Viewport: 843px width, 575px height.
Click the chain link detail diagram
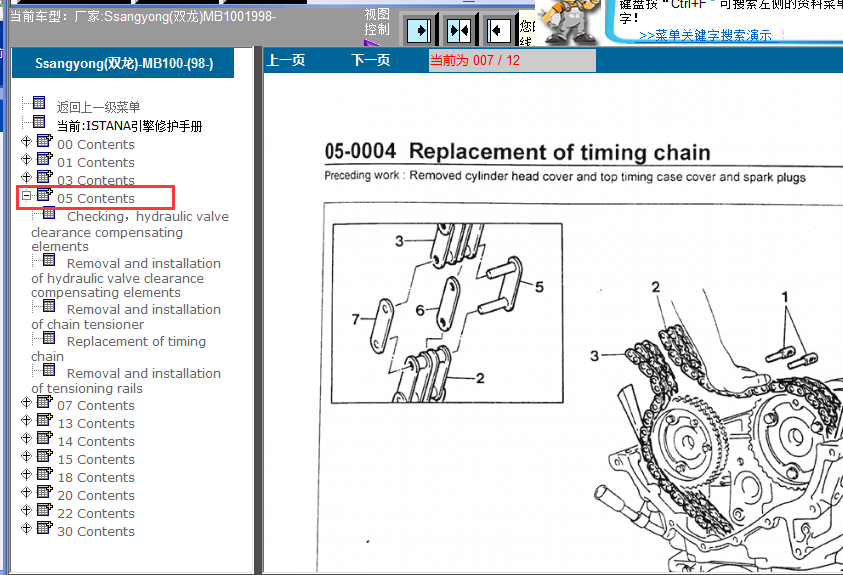(x=447, y=313)
